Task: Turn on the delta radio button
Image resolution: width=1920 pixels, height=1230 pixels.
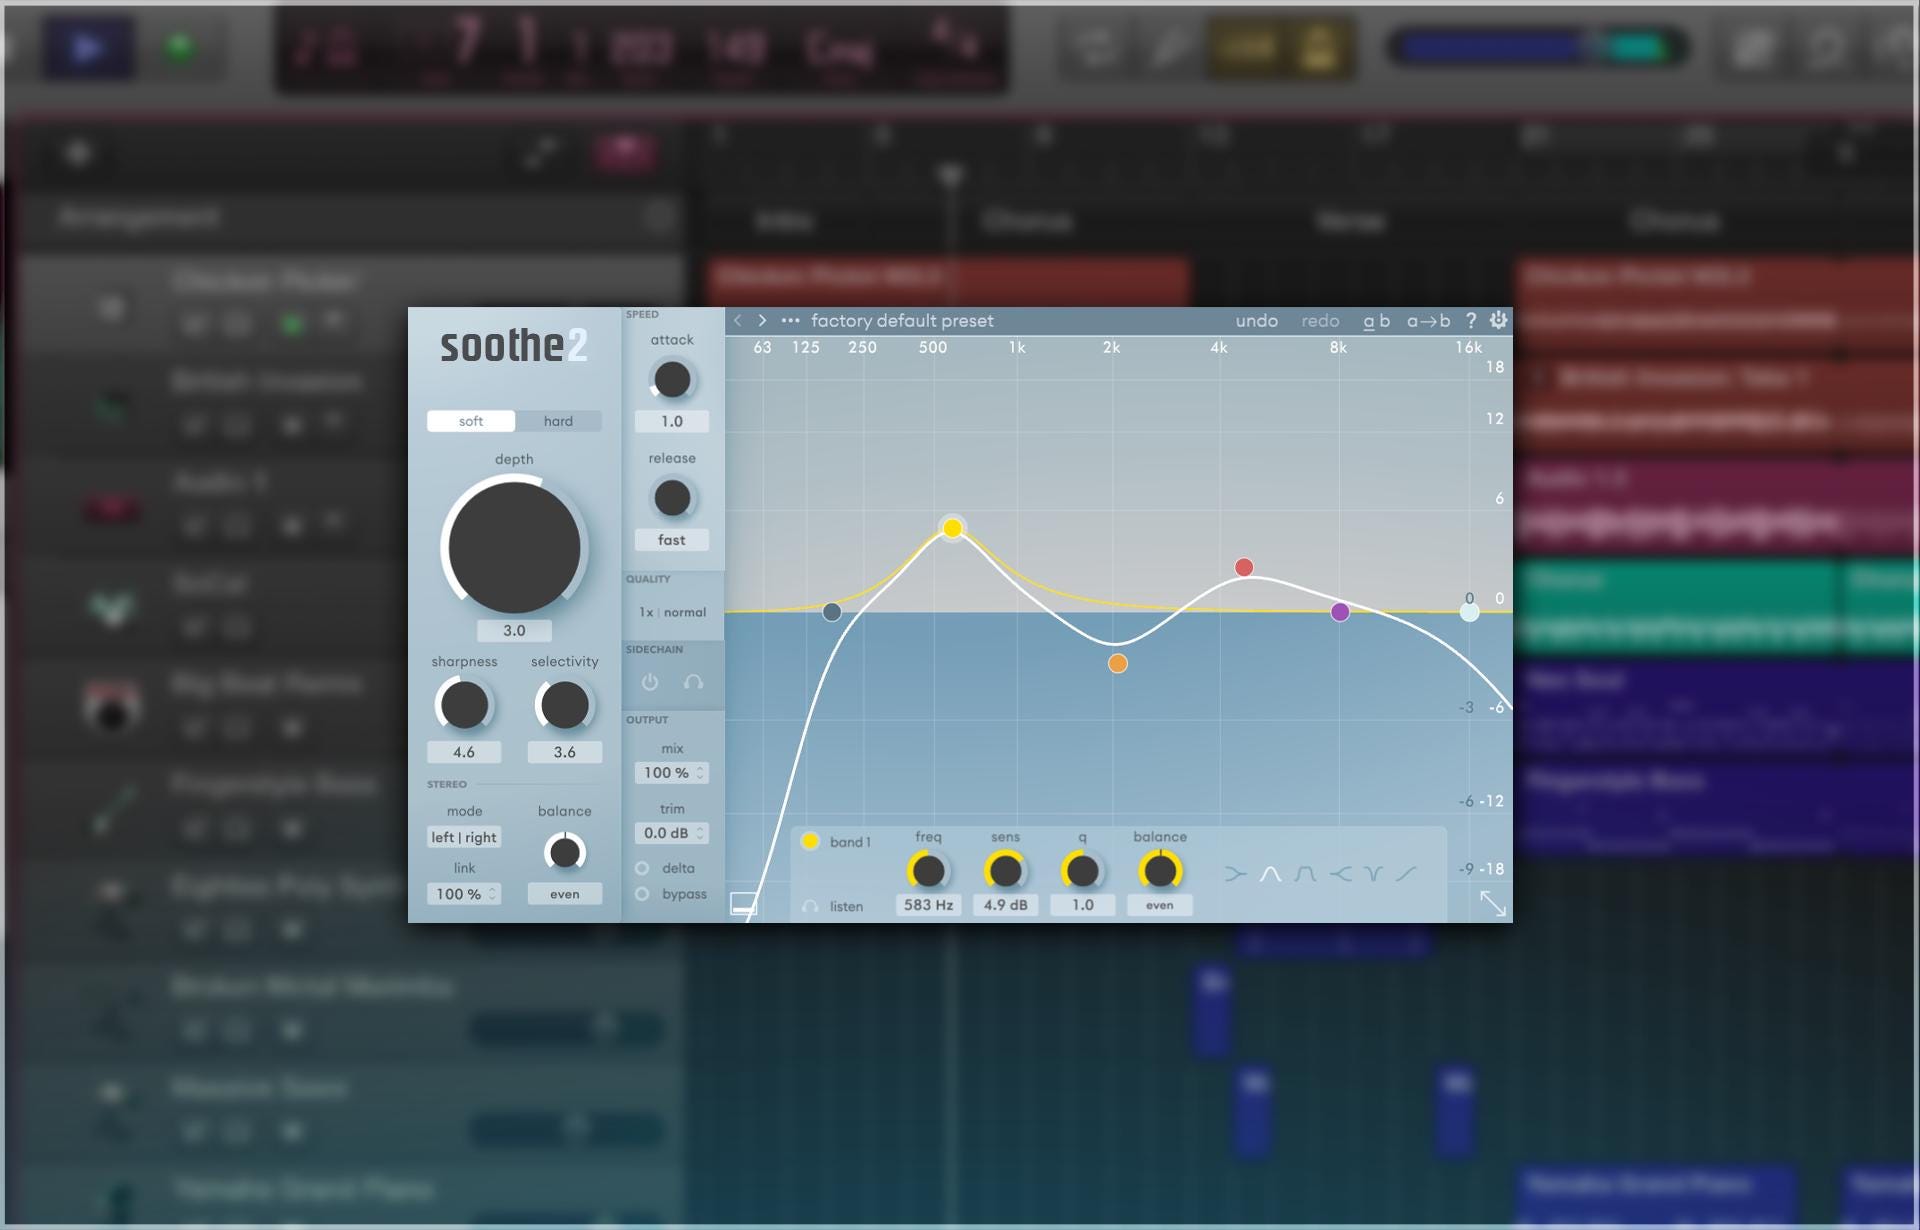Action: click(642, 868)
